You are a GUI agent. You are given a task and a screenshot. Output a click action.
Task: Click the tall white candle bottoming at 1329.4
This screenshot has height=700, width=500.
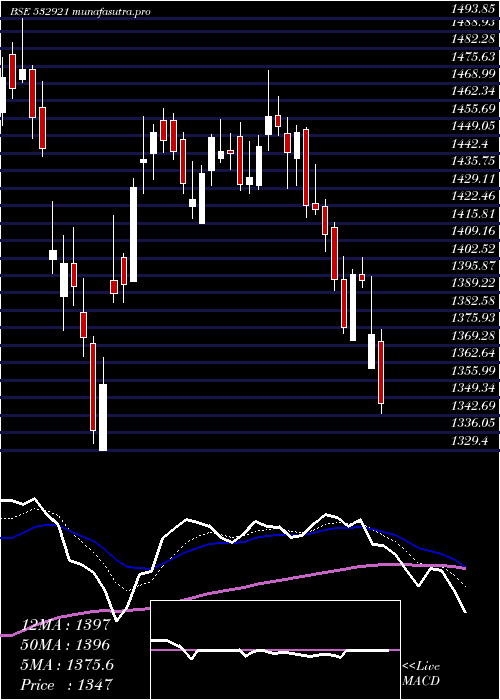pyautogui.click(x=103, y=417)
